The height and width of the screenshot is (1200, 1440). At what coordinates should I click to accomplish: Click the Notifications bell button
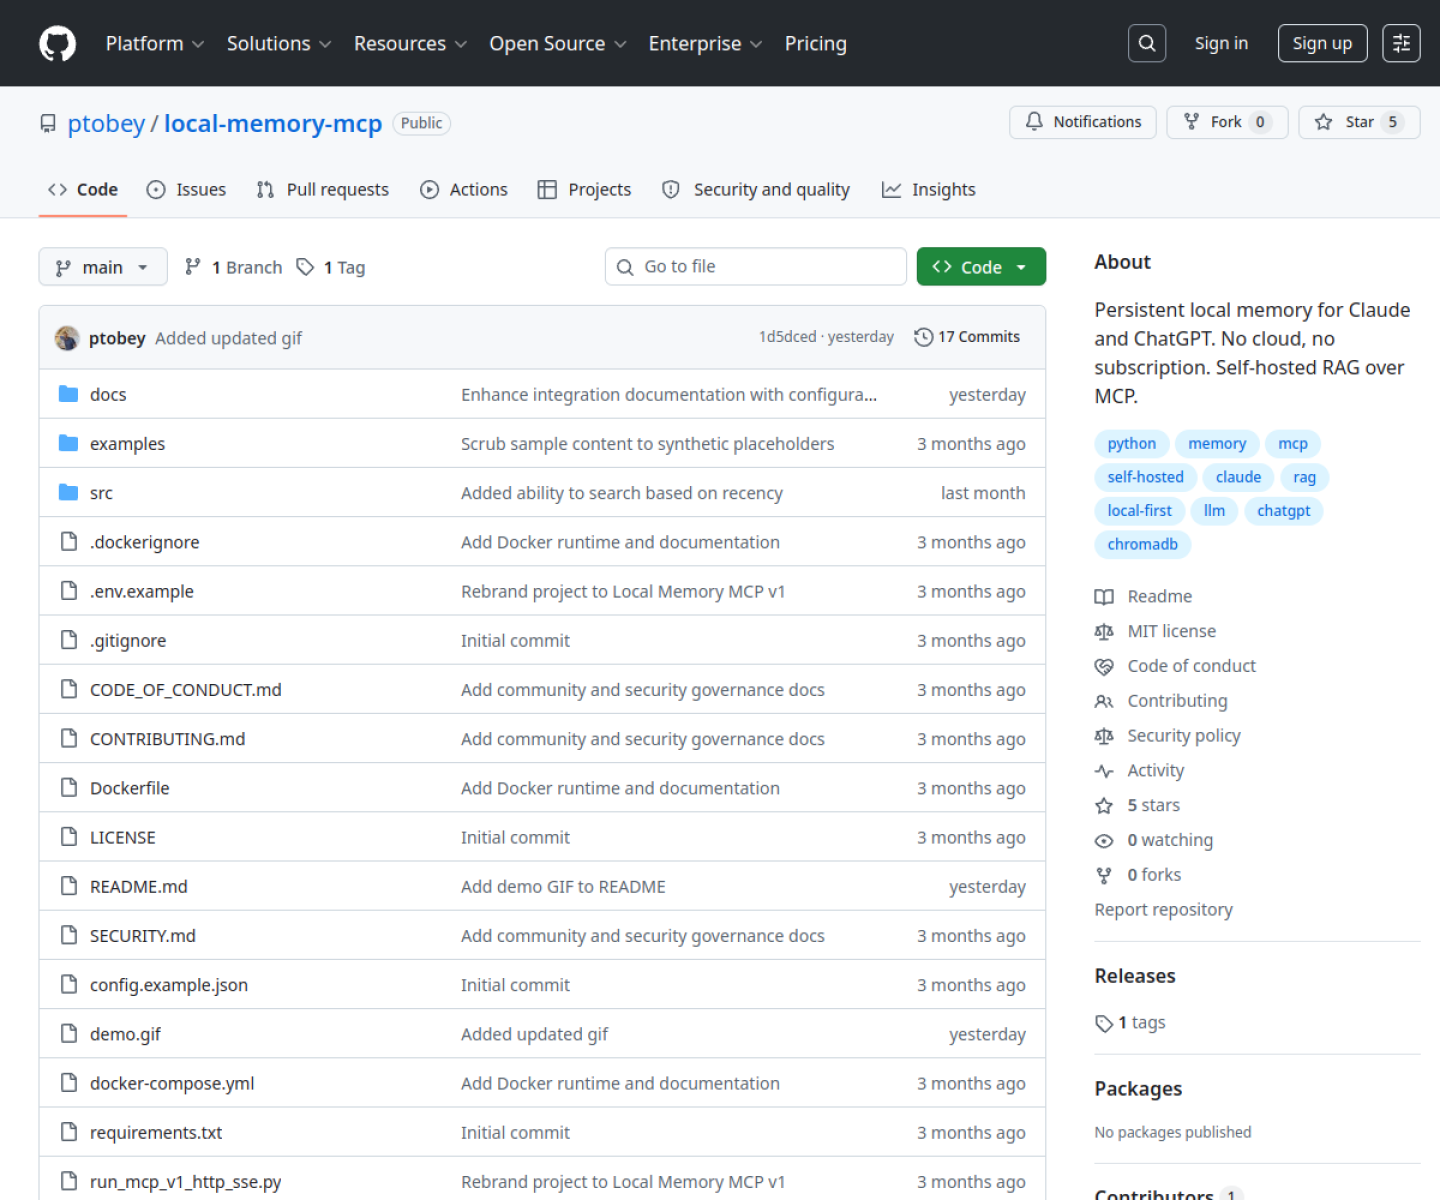click(x=1083, y=122)
